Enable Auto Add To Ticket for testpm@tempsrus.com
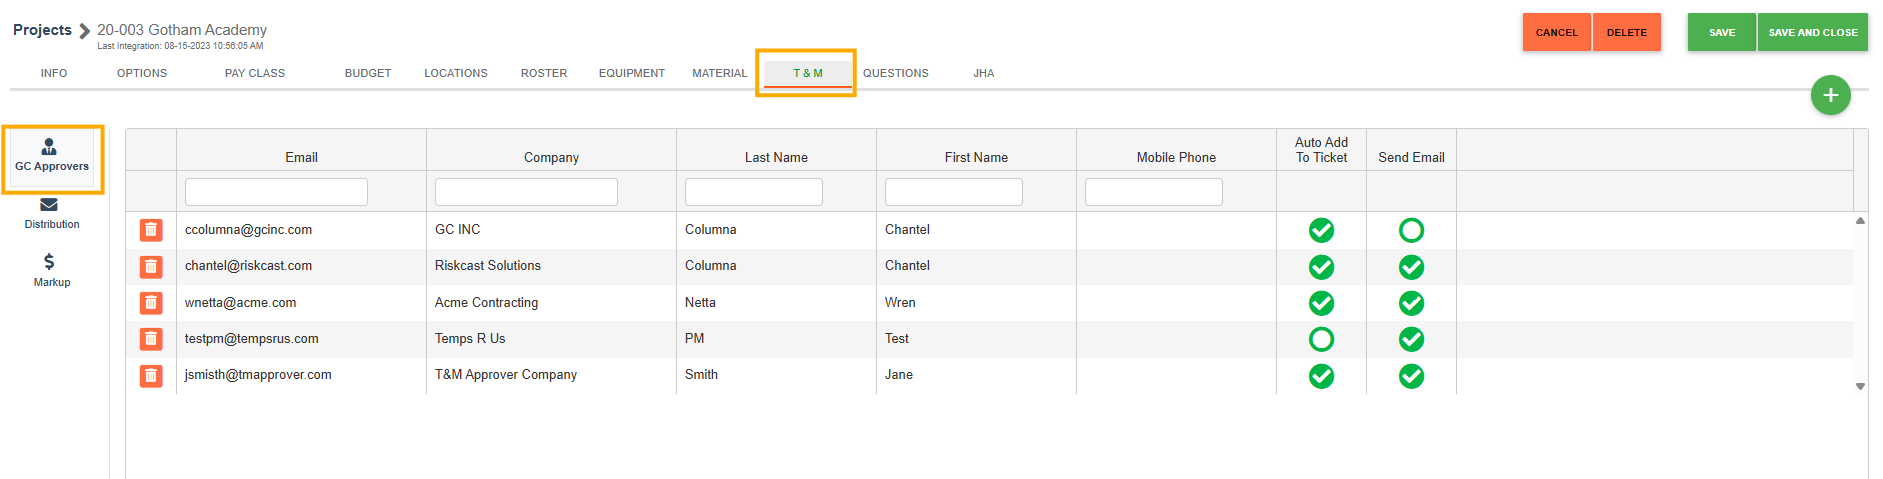The width and height of the screenshot is (1883, 479). coord(1321,340)
